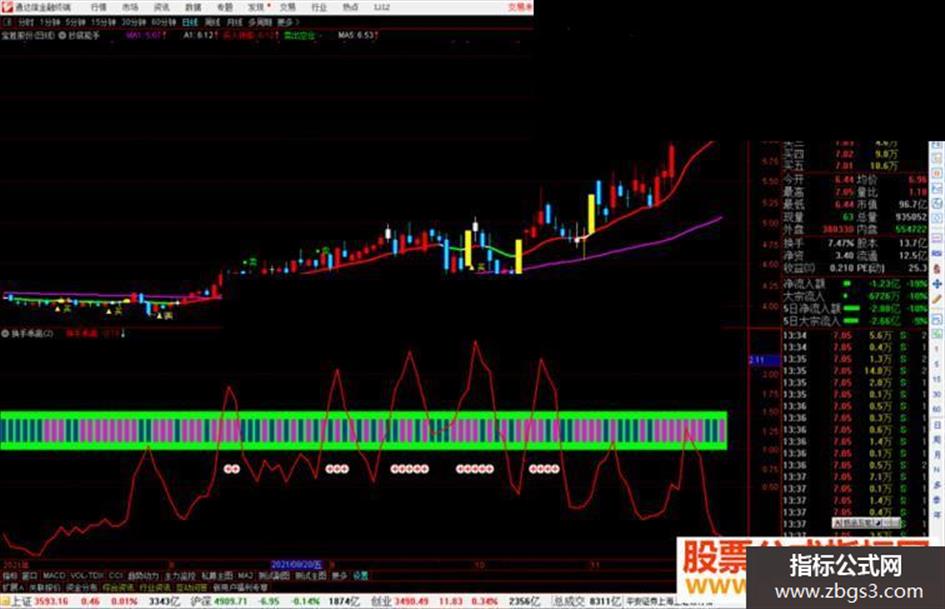Switch to the 60分钟 period tab
This screenshot has height=609, width=945.
(163, 22)
